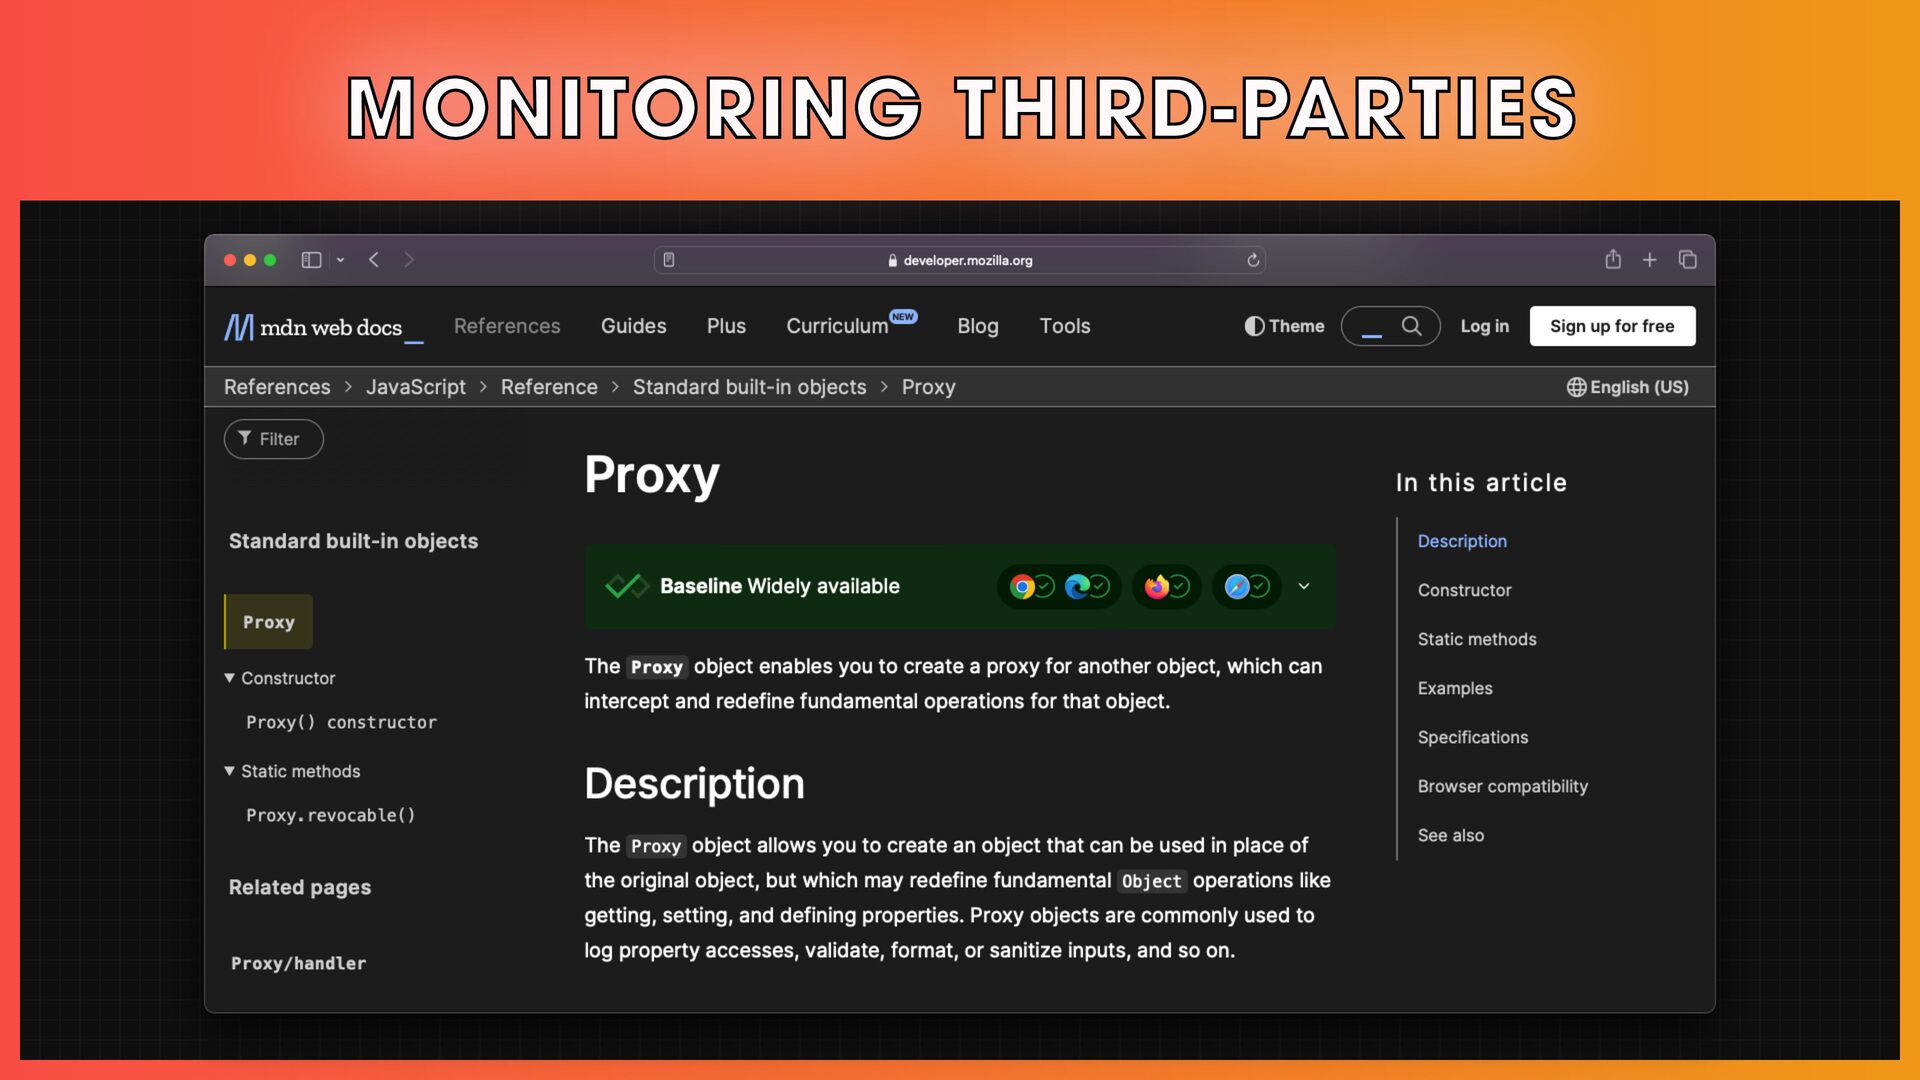Jump to Browser compatibility section link

coord(1502,786)
